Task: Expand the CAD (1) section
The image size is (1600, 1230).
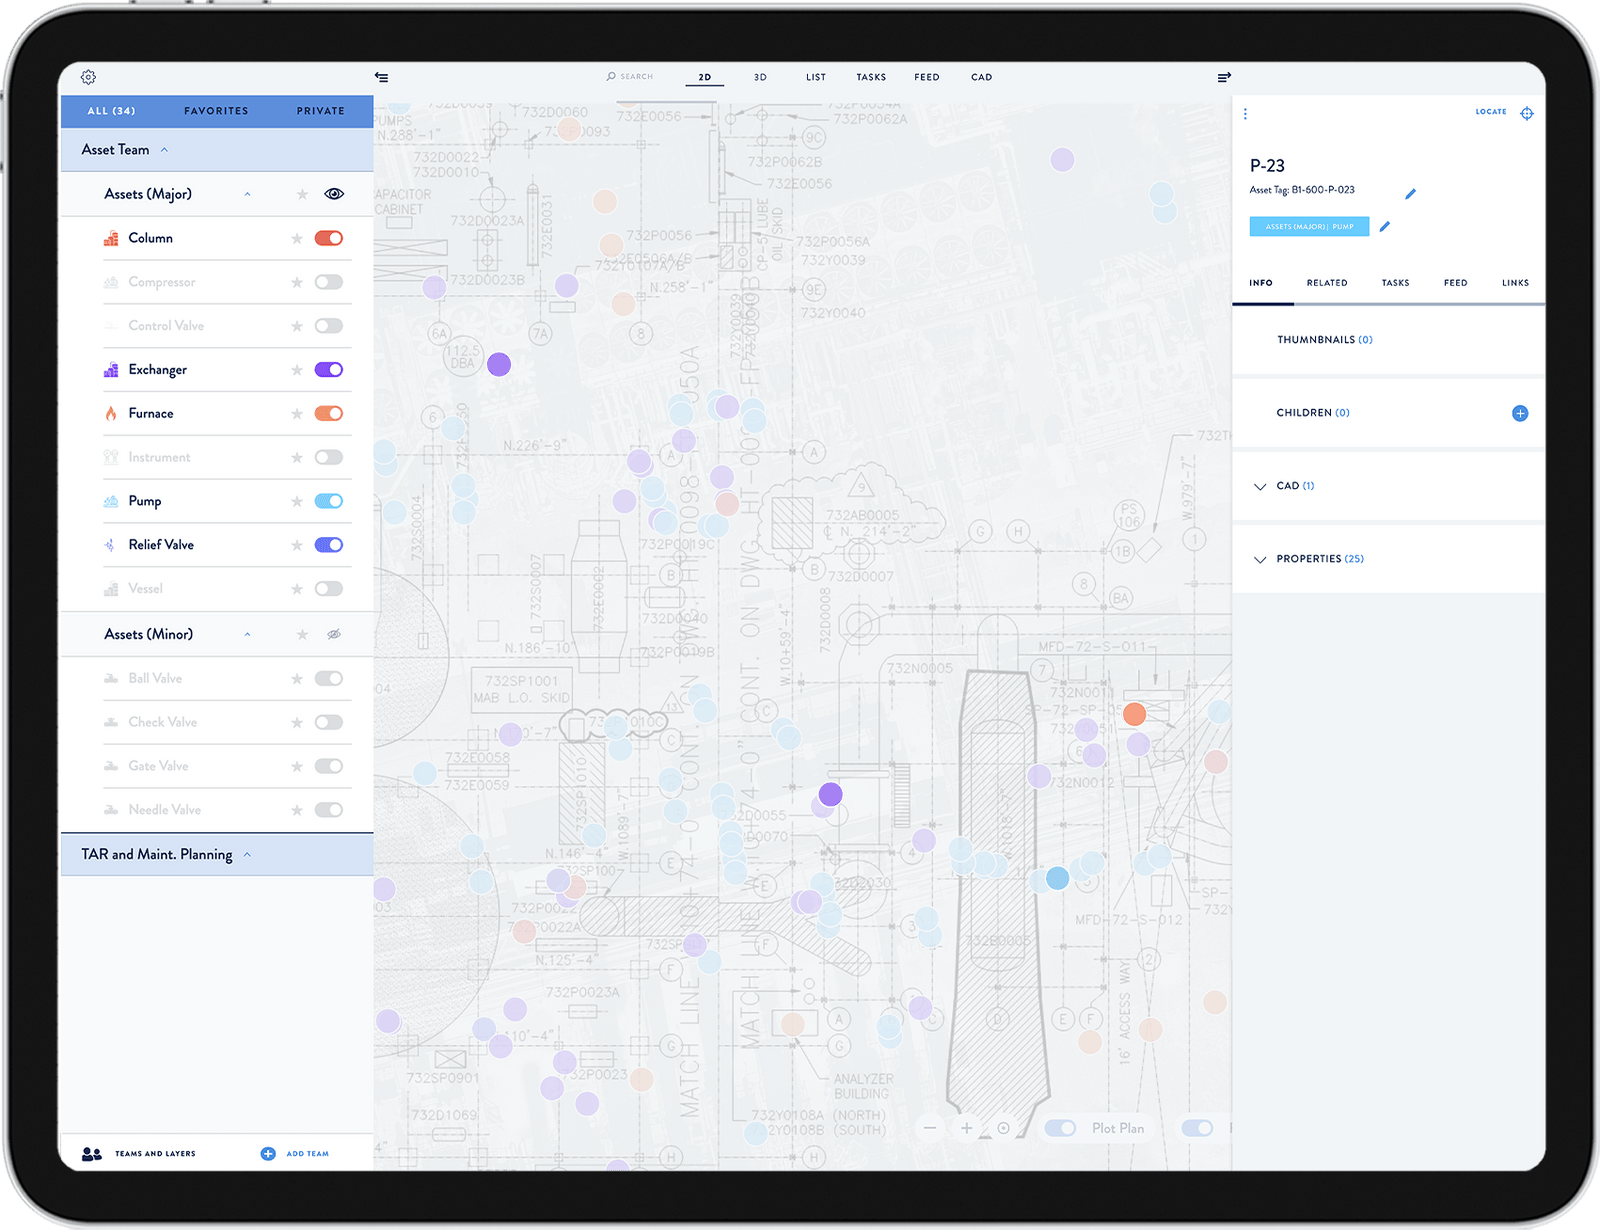Action: pyautogui.click(x=1260, y=486)
